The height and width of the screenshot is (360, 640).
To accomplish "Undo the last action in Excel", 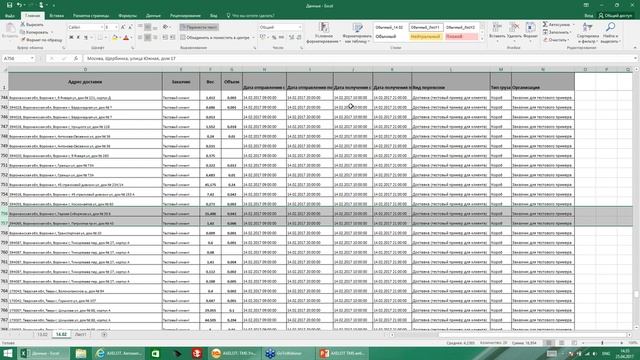I will point(19,5).
